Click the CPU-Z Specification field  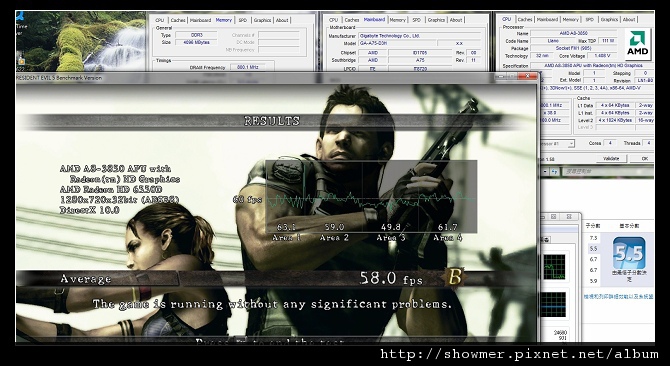[591, 65]
